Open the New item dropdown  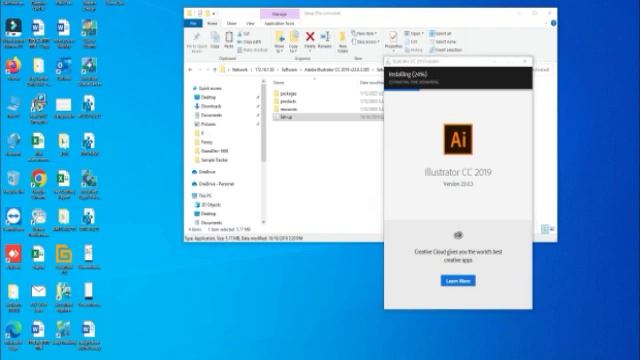(364, 33)
